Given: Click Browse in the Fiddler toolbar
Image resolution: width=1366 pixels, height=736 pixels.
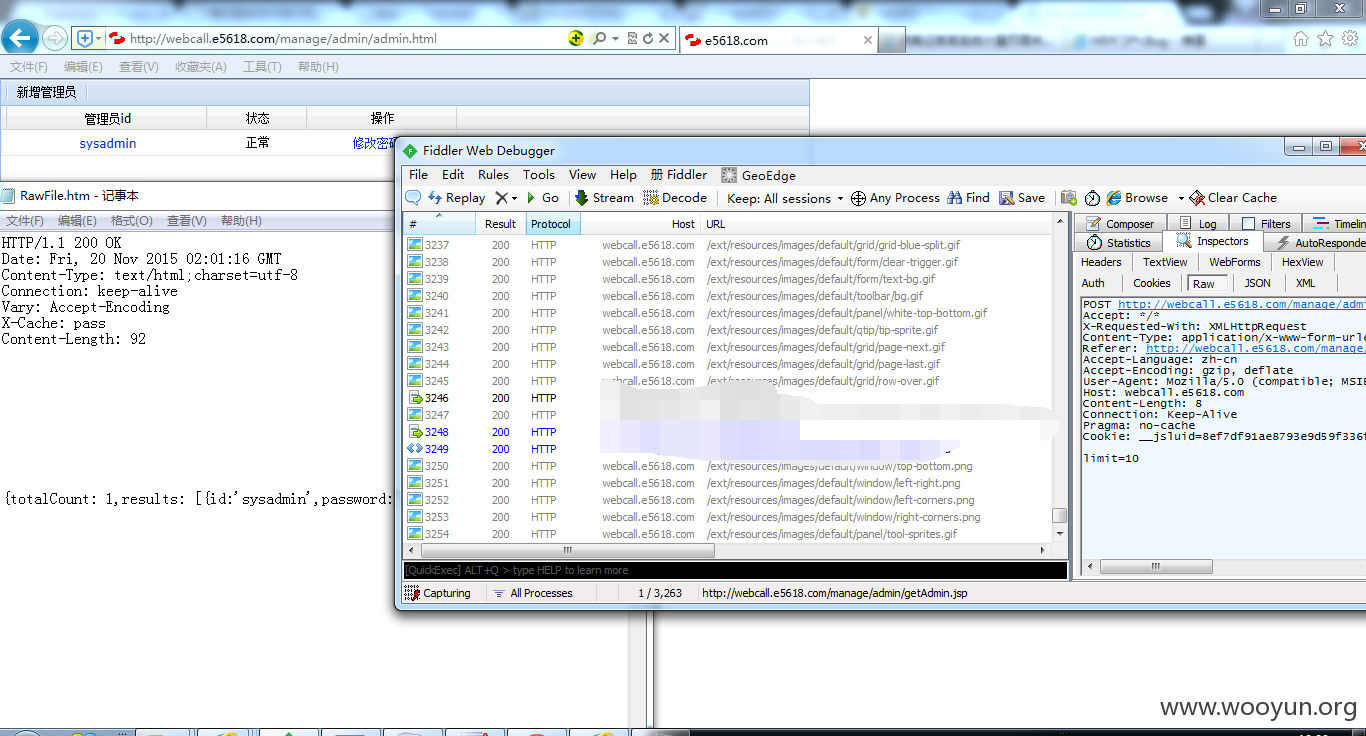Looking at the screenshot, I should point(1137,198).
